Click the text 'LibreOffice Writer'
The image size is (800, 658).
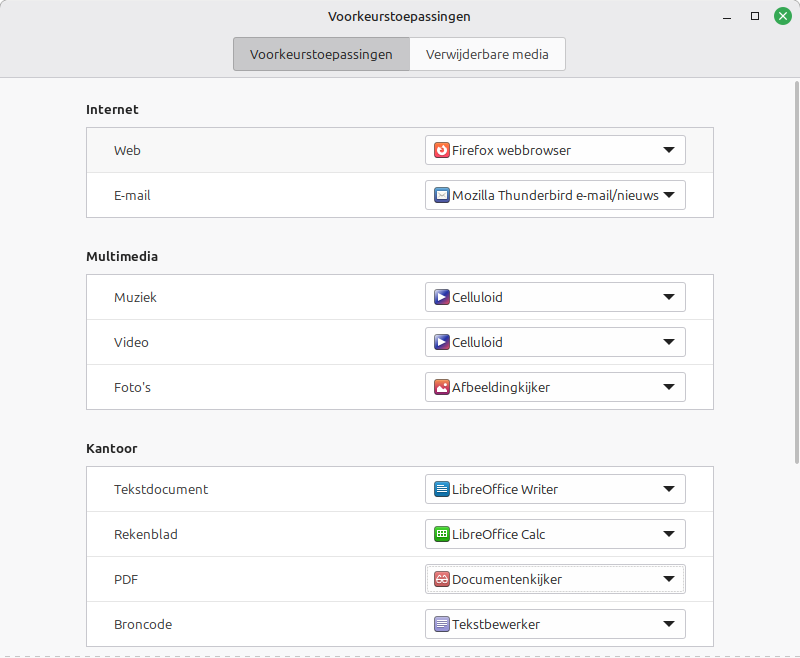(x=505, y=489)
